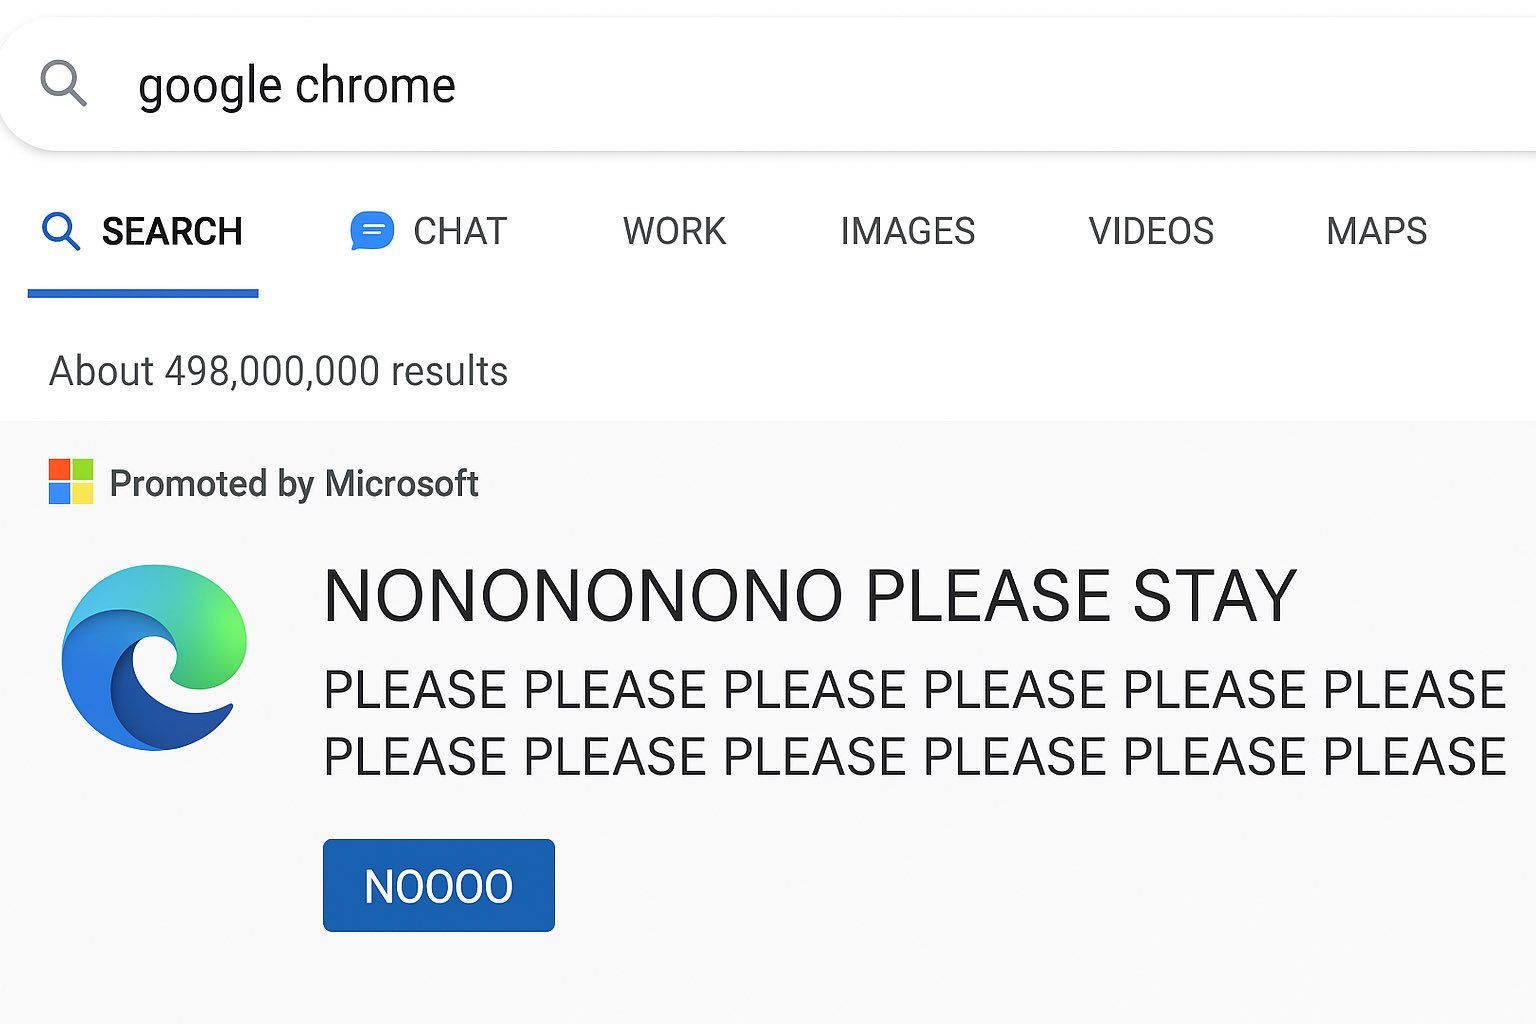The width and height of the screenshot is (1536, 1024).
Task: Open the VIDEOS tab
Action: (1151, 231)
